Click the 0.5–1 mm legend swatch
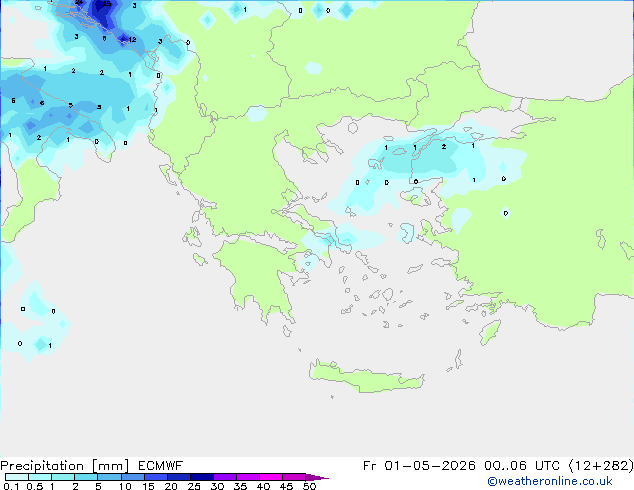634x490 pixels. 40,477
